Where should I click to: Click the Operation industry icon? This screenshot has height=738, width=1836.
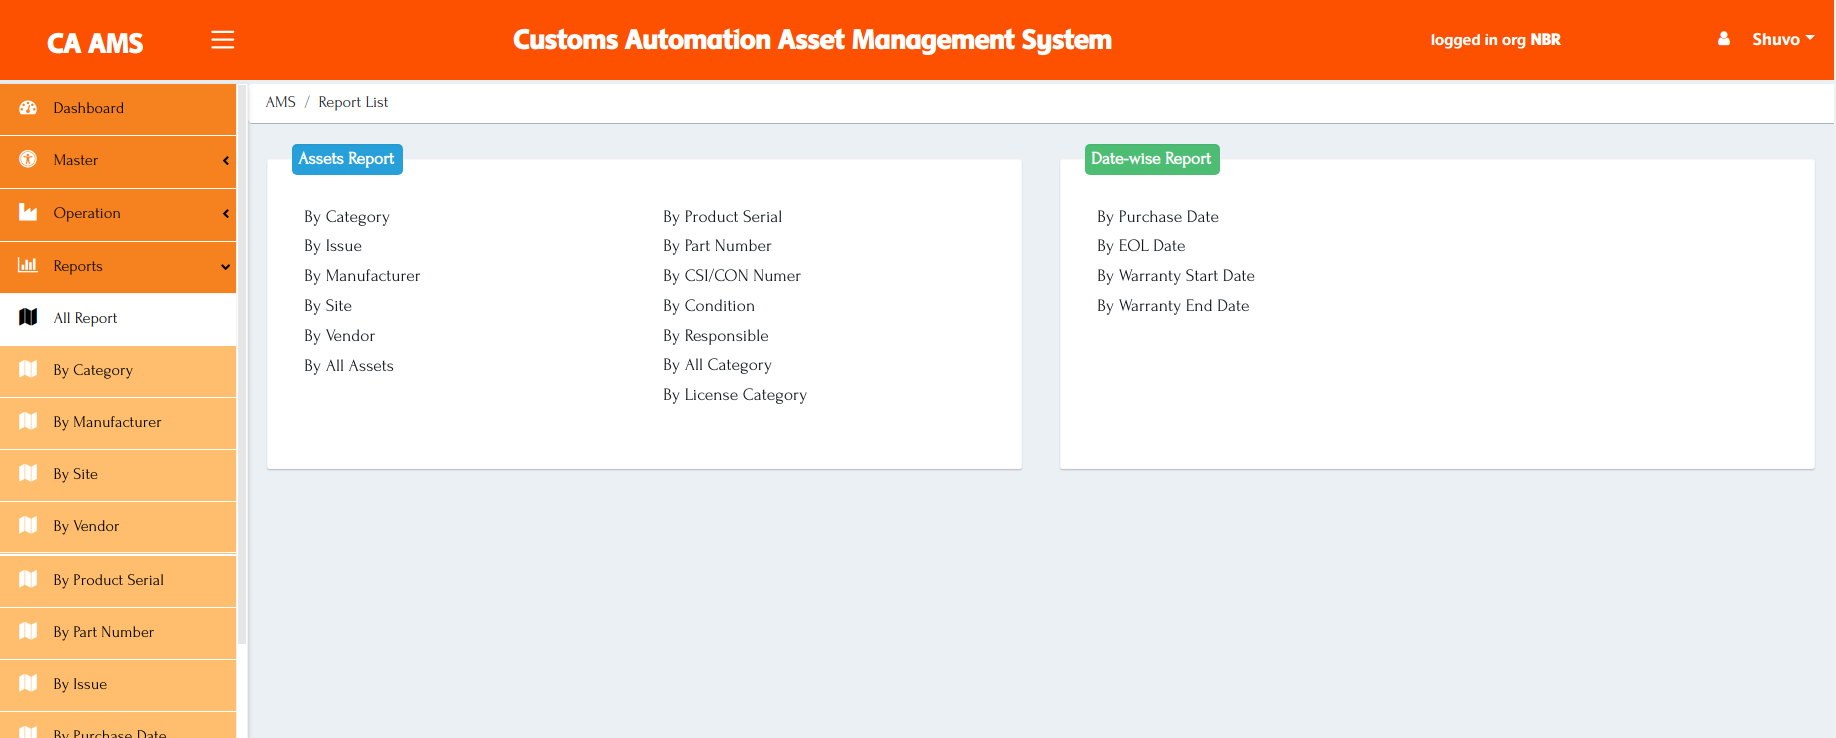pyautogui.click(x=28, y=213)
